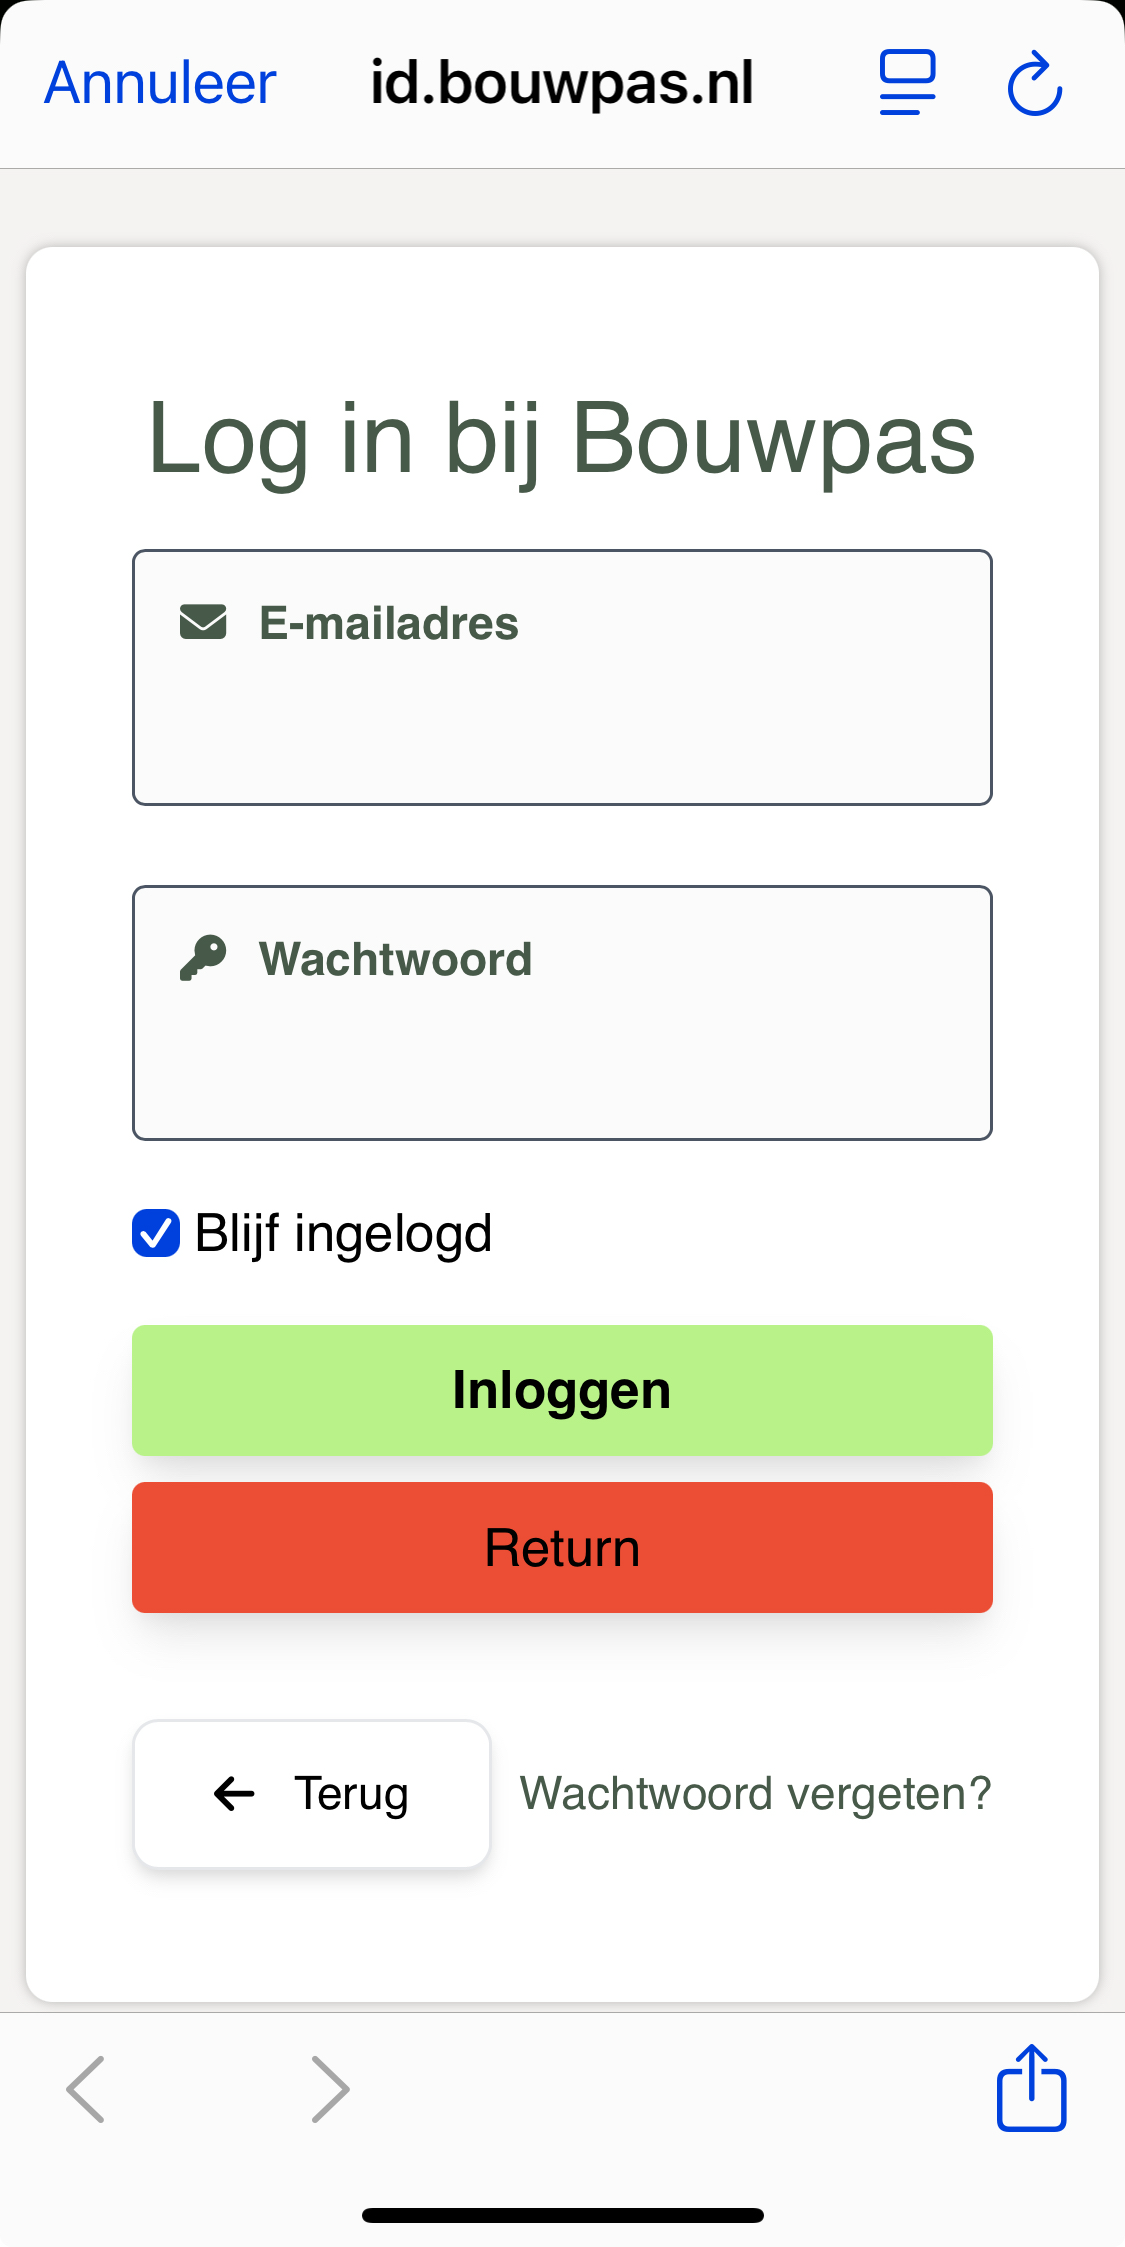Tap the left arrow icon beside Terug
1125x2247 pixels.
pos(234,1794)
